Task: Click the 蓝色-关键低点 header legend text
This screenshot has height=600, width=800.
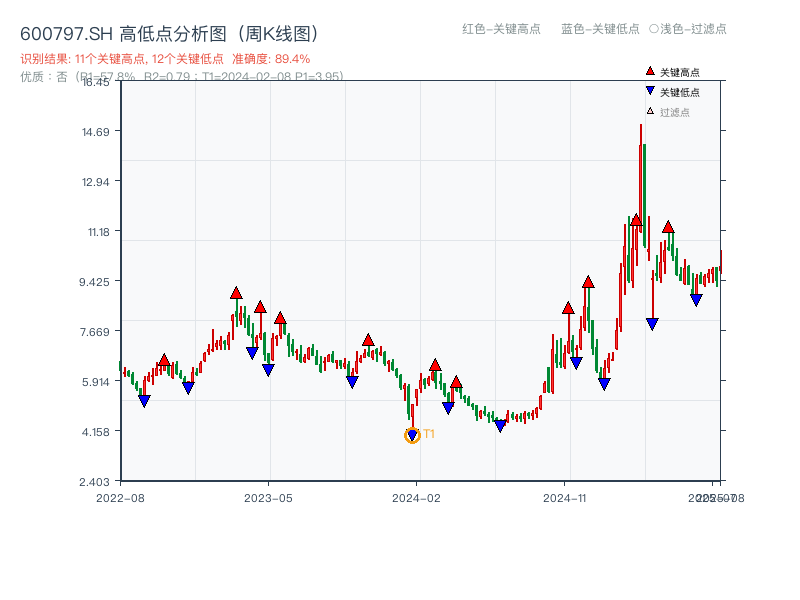Action: tap(600, 29)
